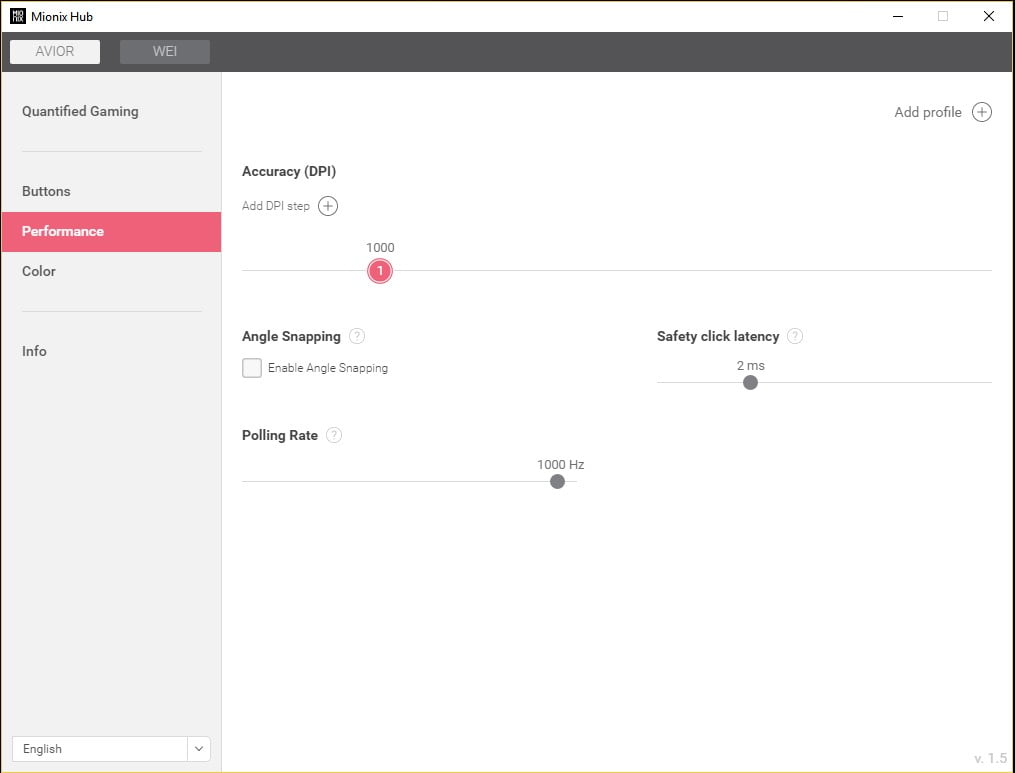Switch to the WEI device tab
The image size is (1015, 773).
tap(165, 52)
